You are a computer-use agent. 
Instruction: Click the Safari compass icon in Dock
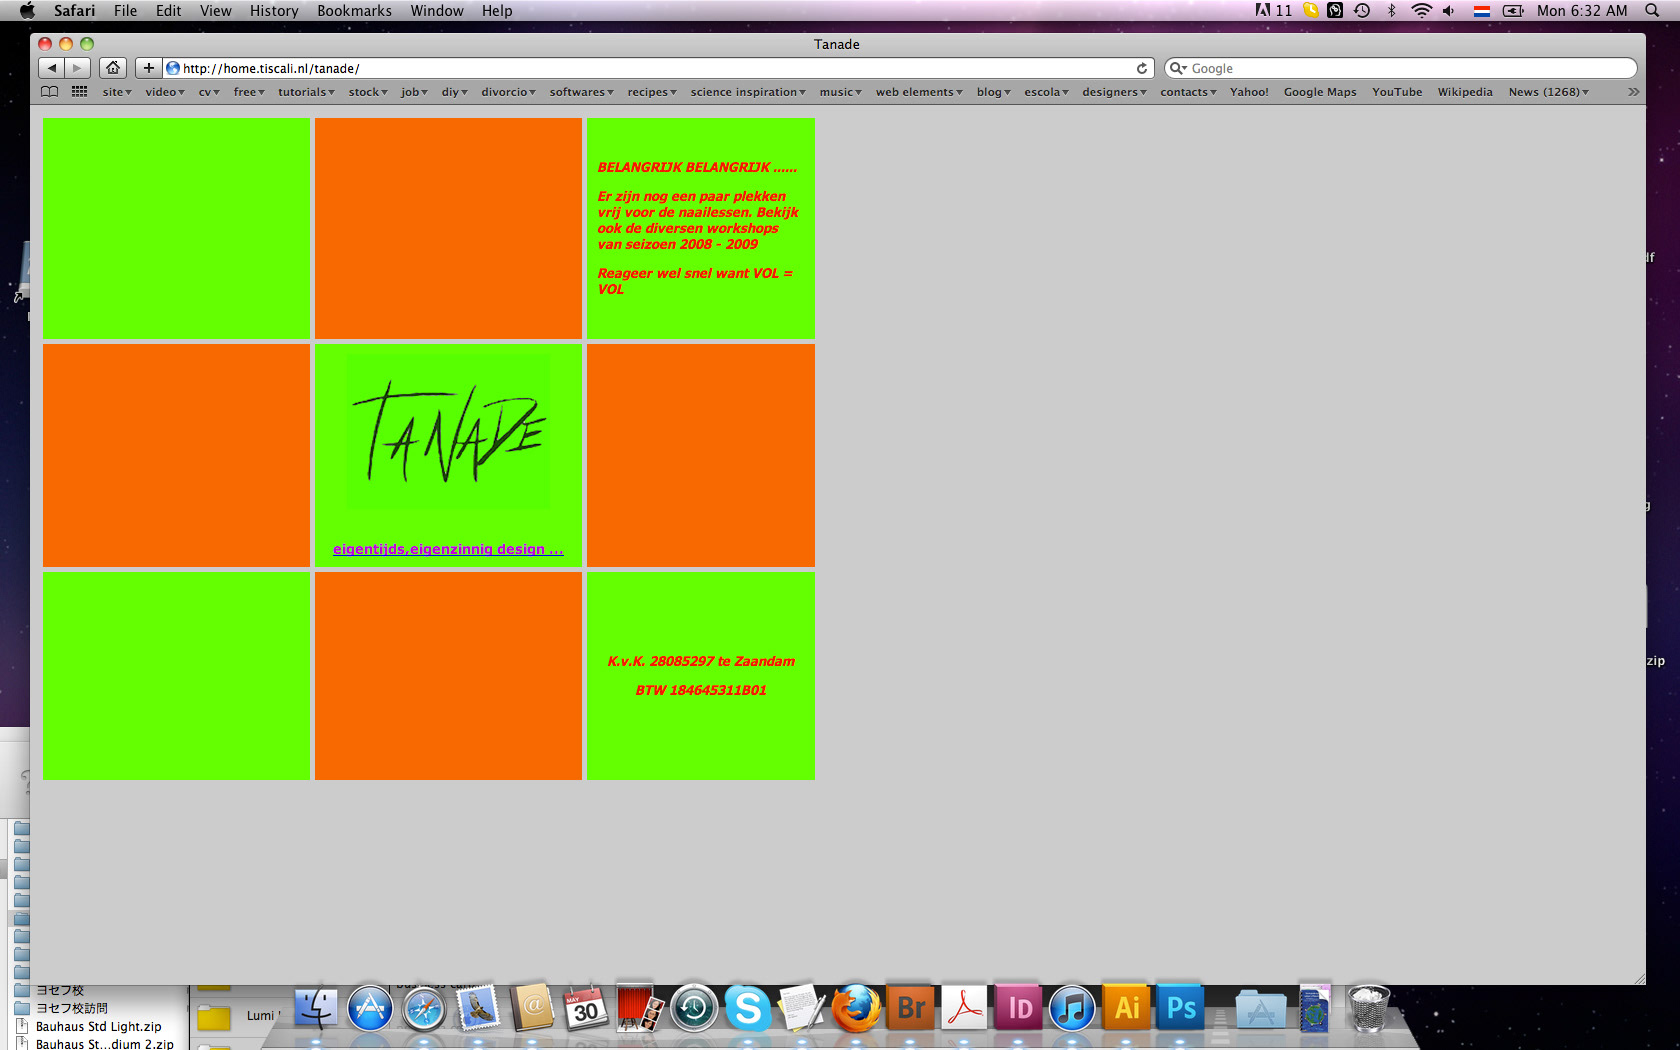424,1008
